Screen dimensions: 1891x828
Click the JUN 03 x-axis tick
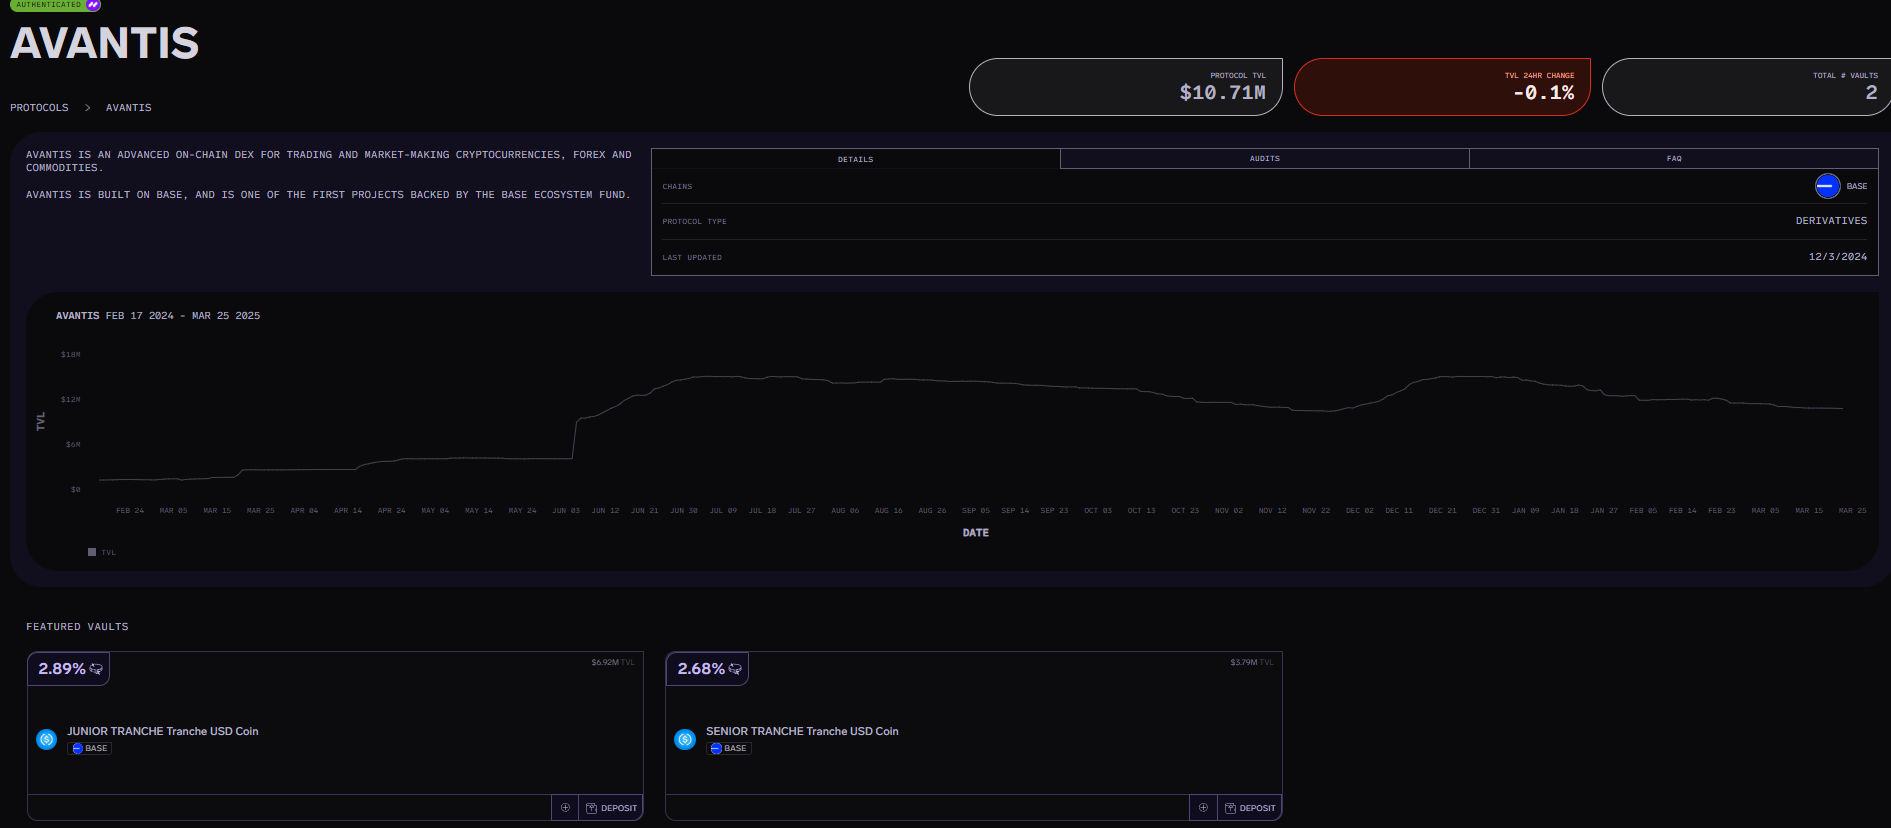point(566,511)
